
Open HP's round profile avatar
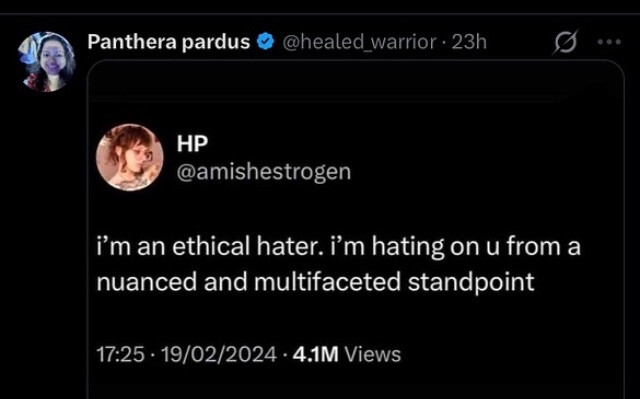[130, 157]
